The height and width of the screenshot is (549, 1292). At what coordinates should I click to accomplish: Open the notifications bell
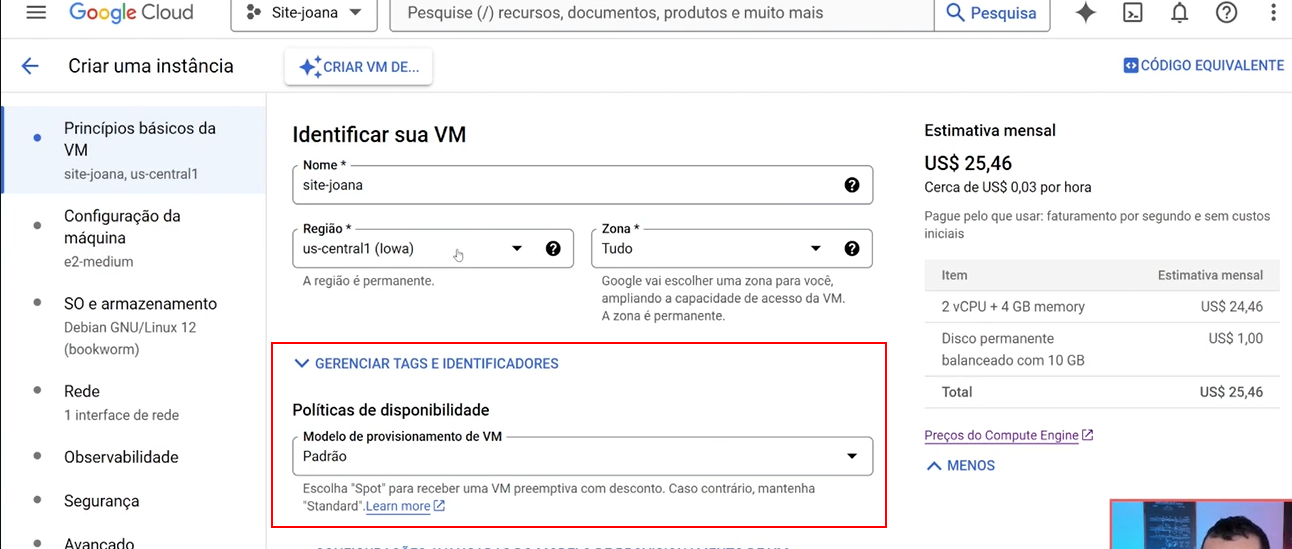pyautogui.click(x=1180, y=13)
